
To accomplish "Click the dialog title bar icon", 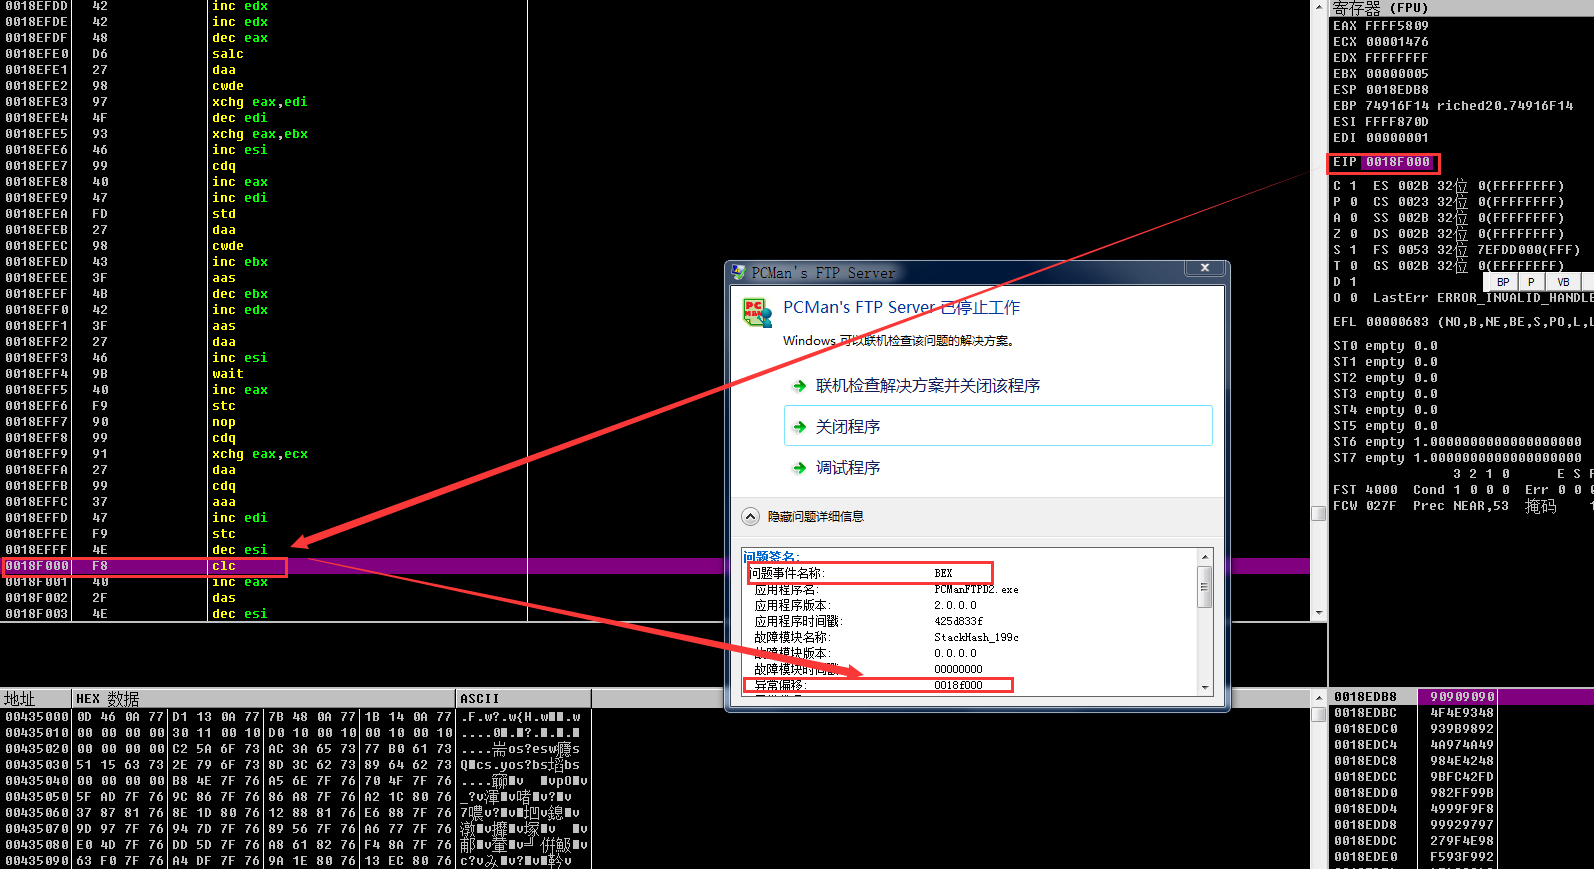I will tap(738, 272).
